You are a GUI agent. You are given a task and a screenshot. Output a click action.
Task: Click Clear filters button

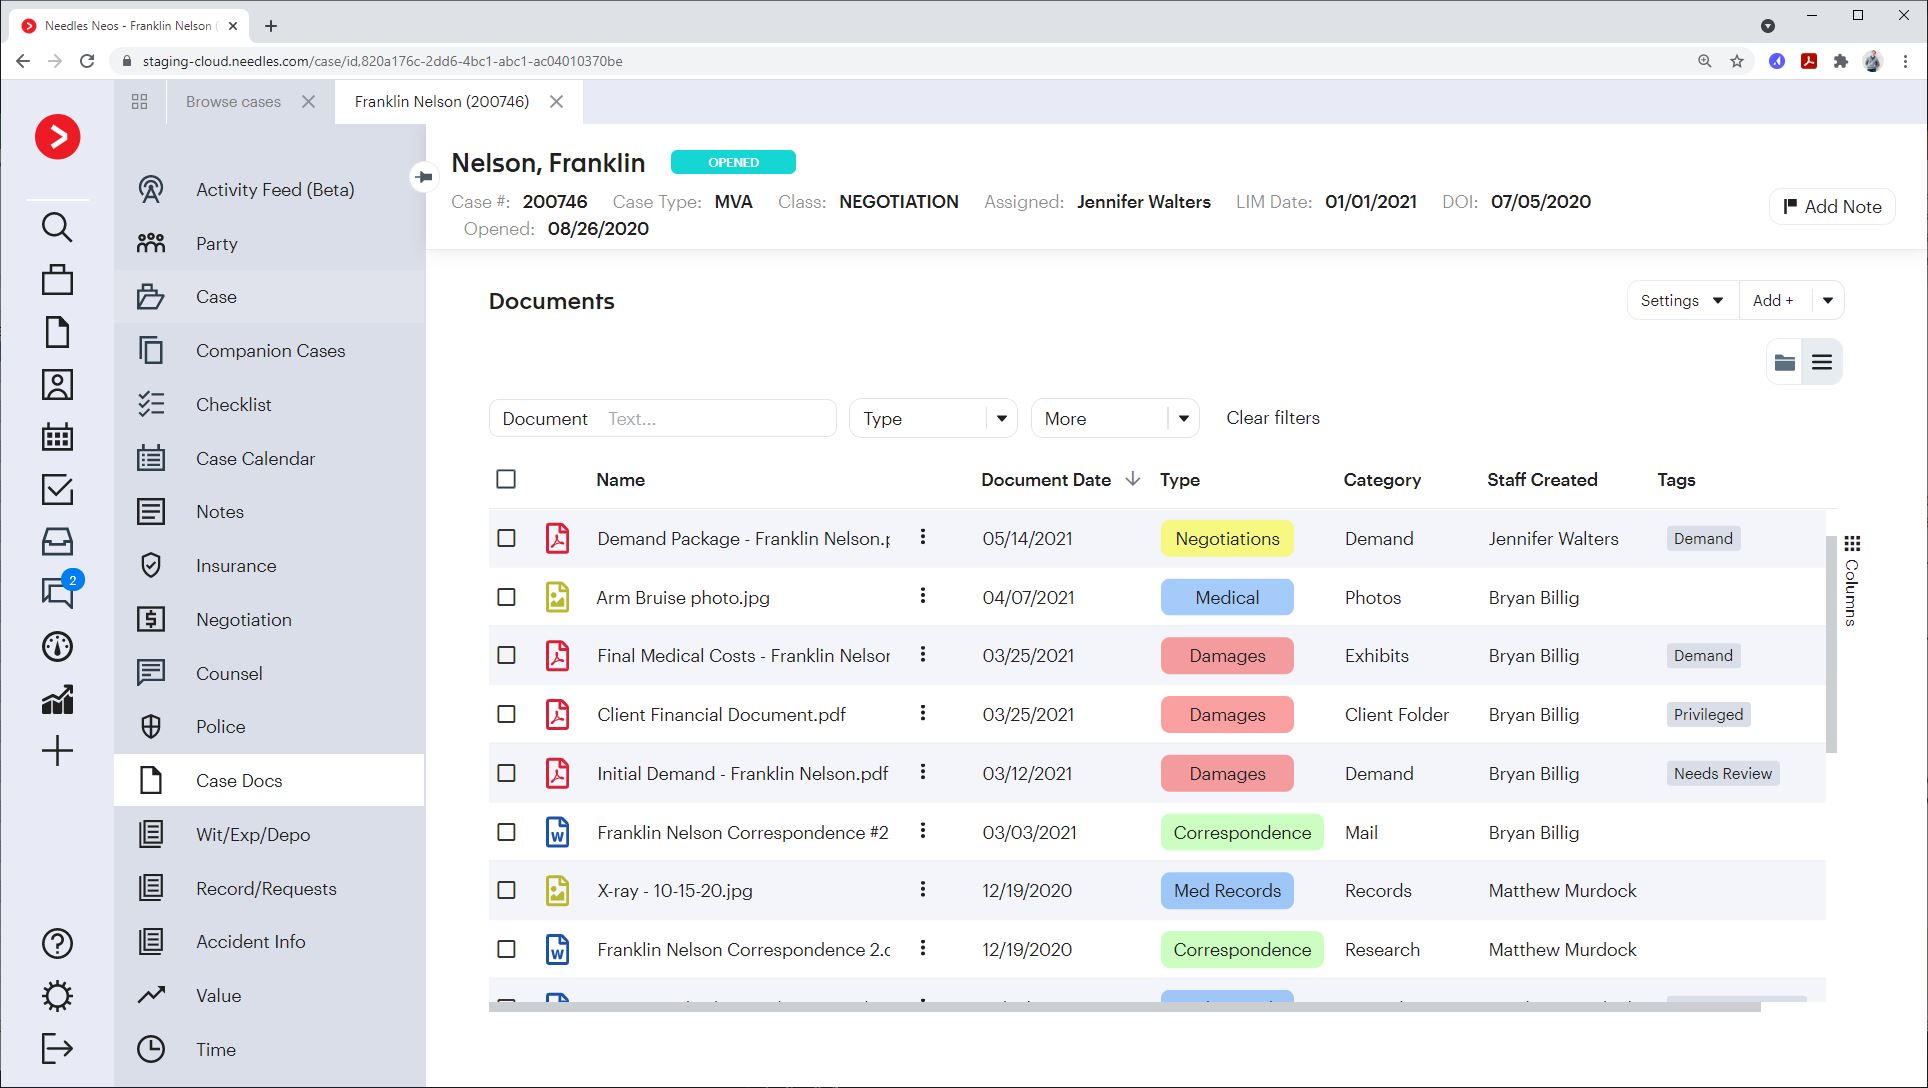(1273, 418)
